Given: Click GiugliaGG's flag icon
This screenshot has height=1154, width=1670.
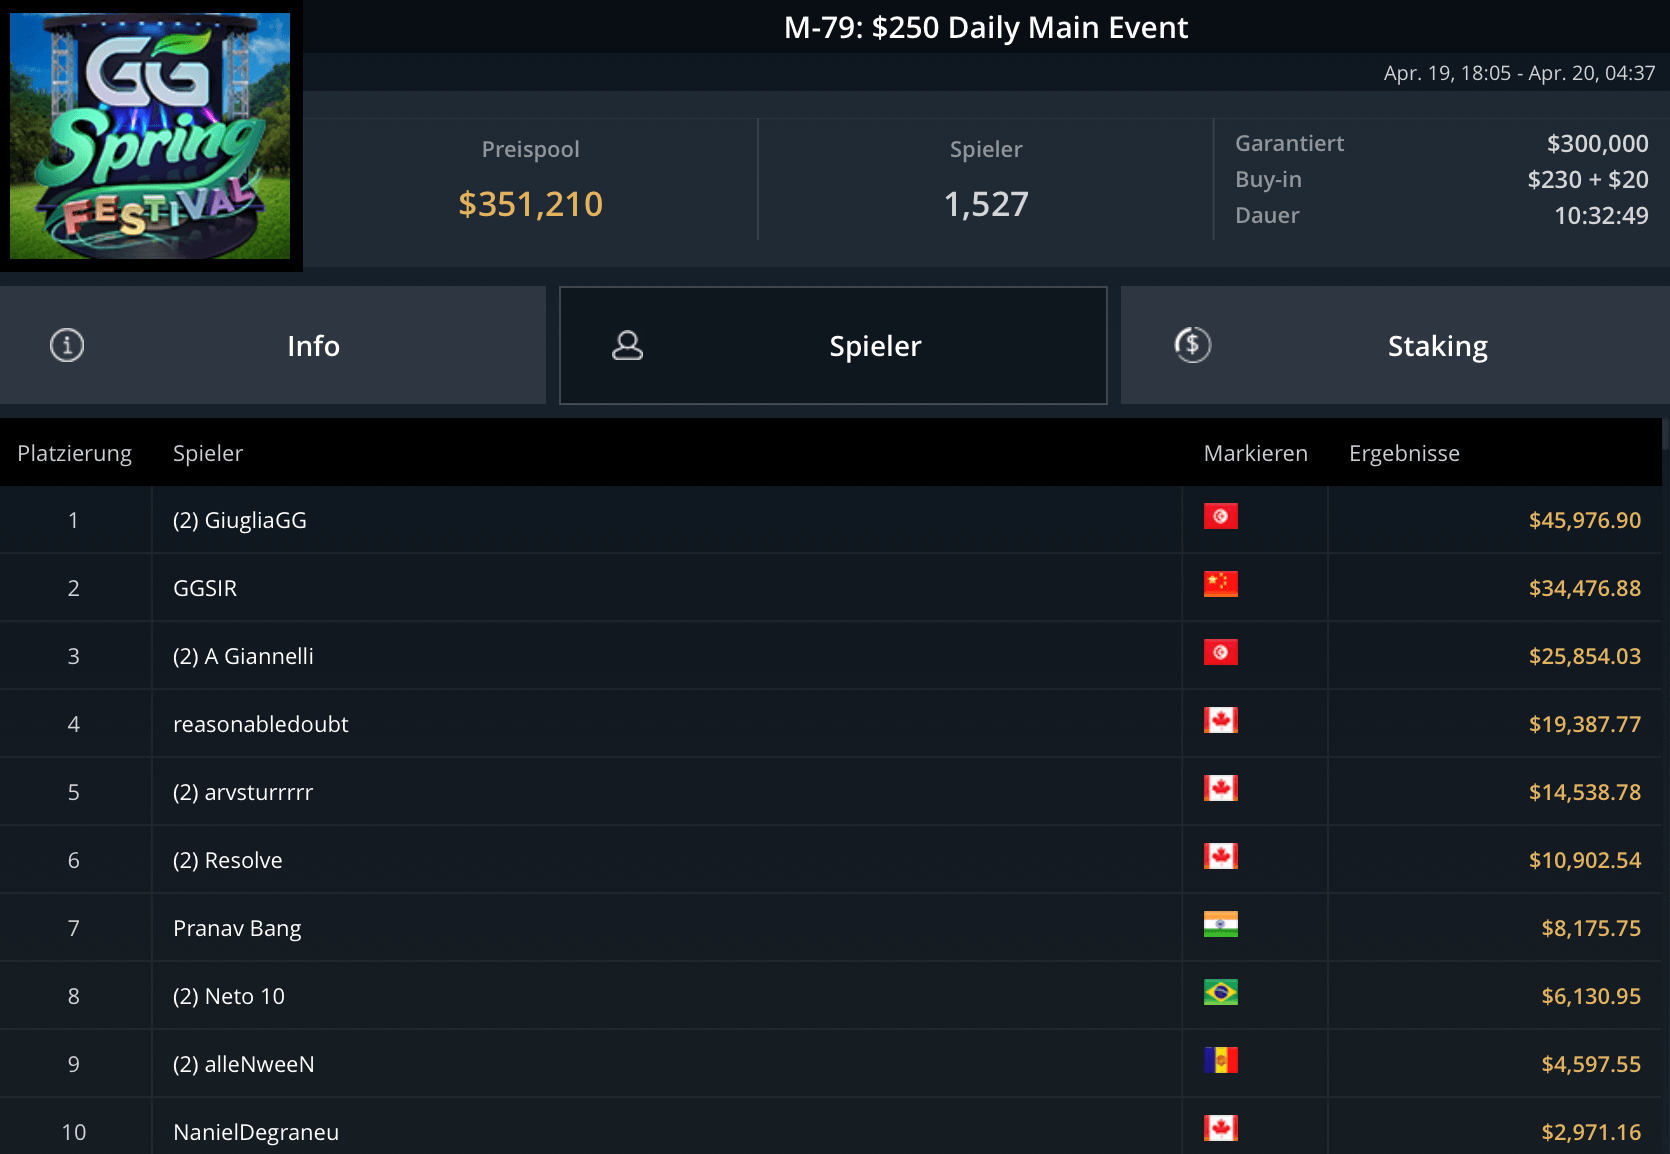Looking at the screenshot, I should point(1220,517).
